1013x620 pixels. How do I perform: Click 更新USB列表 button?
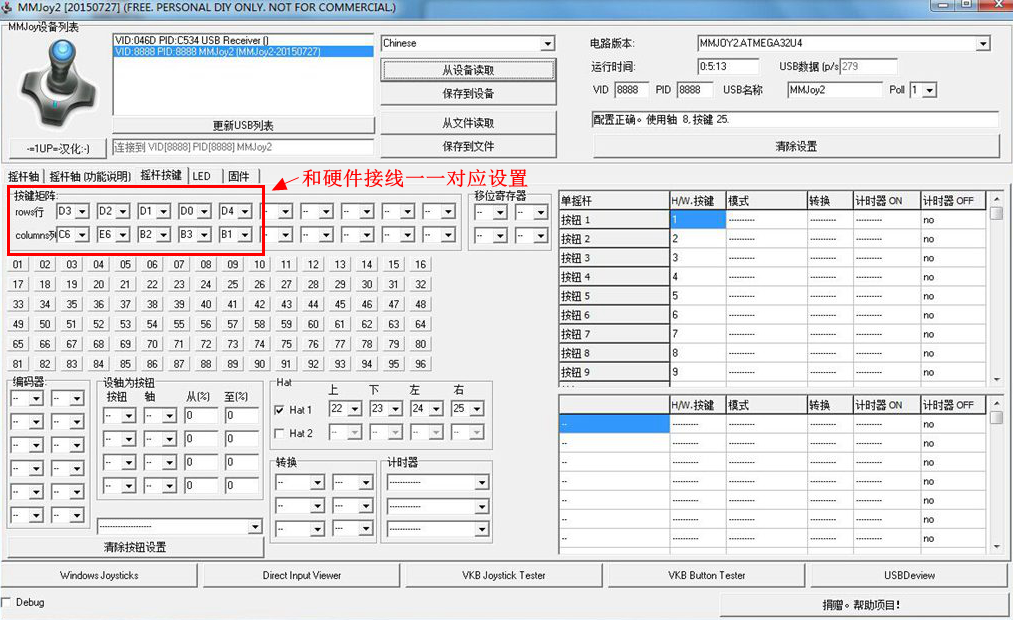point(243,125)
